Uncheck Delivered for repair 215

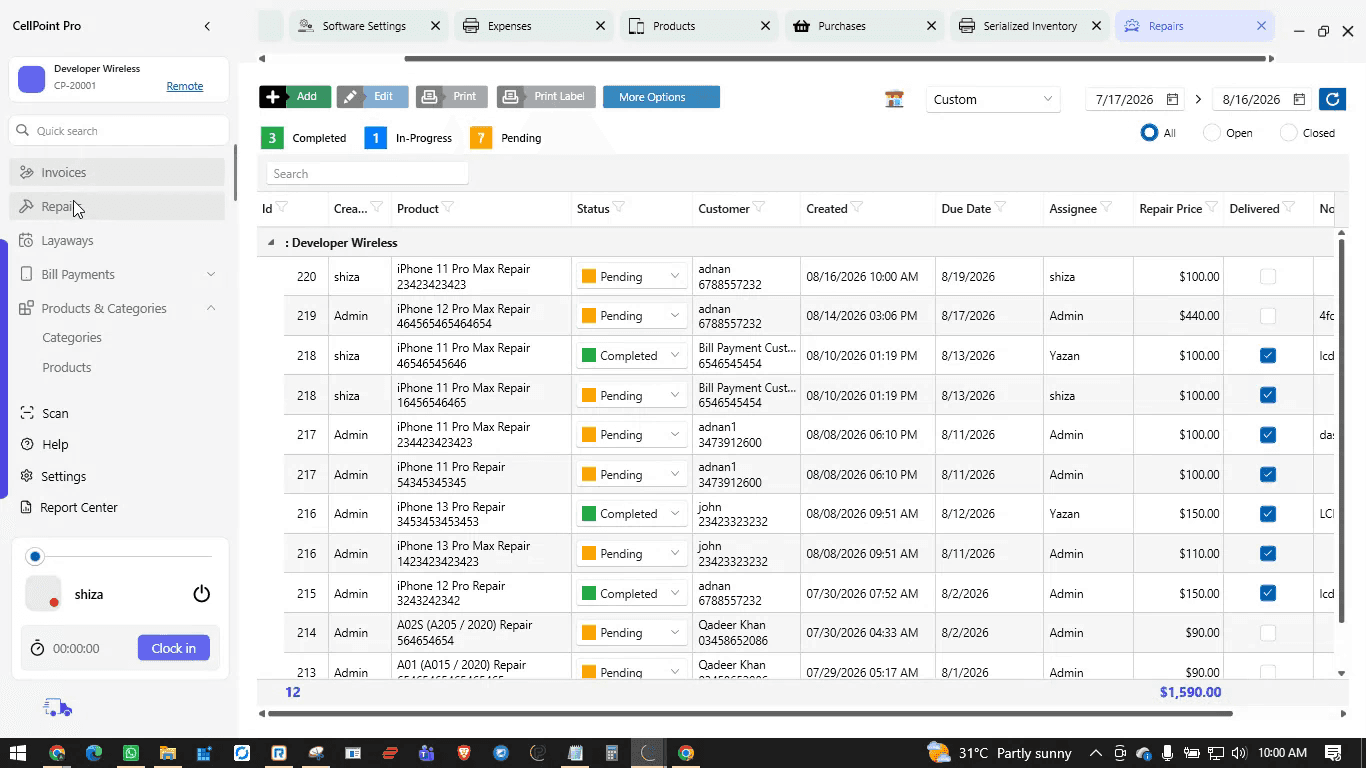[x=1268, y=593]
